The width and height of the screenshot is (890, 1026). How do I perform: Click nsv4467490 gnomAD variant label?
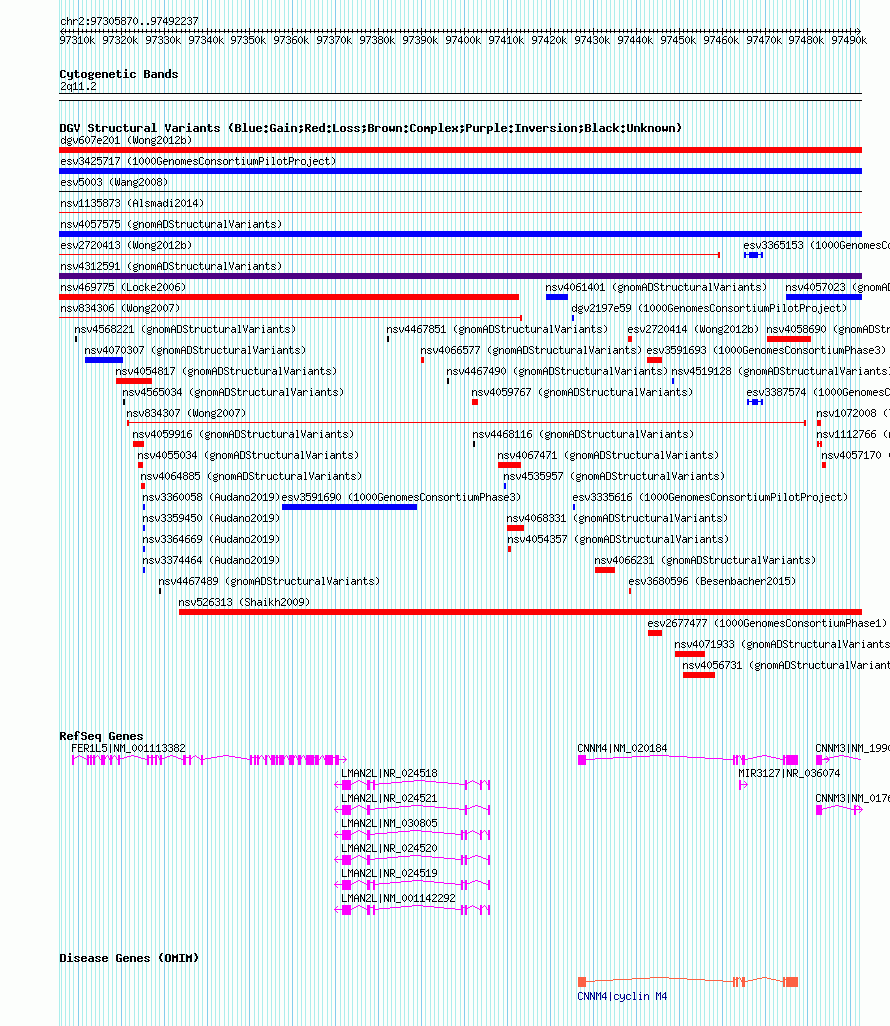pyautogui.click(x=557, y=370)
